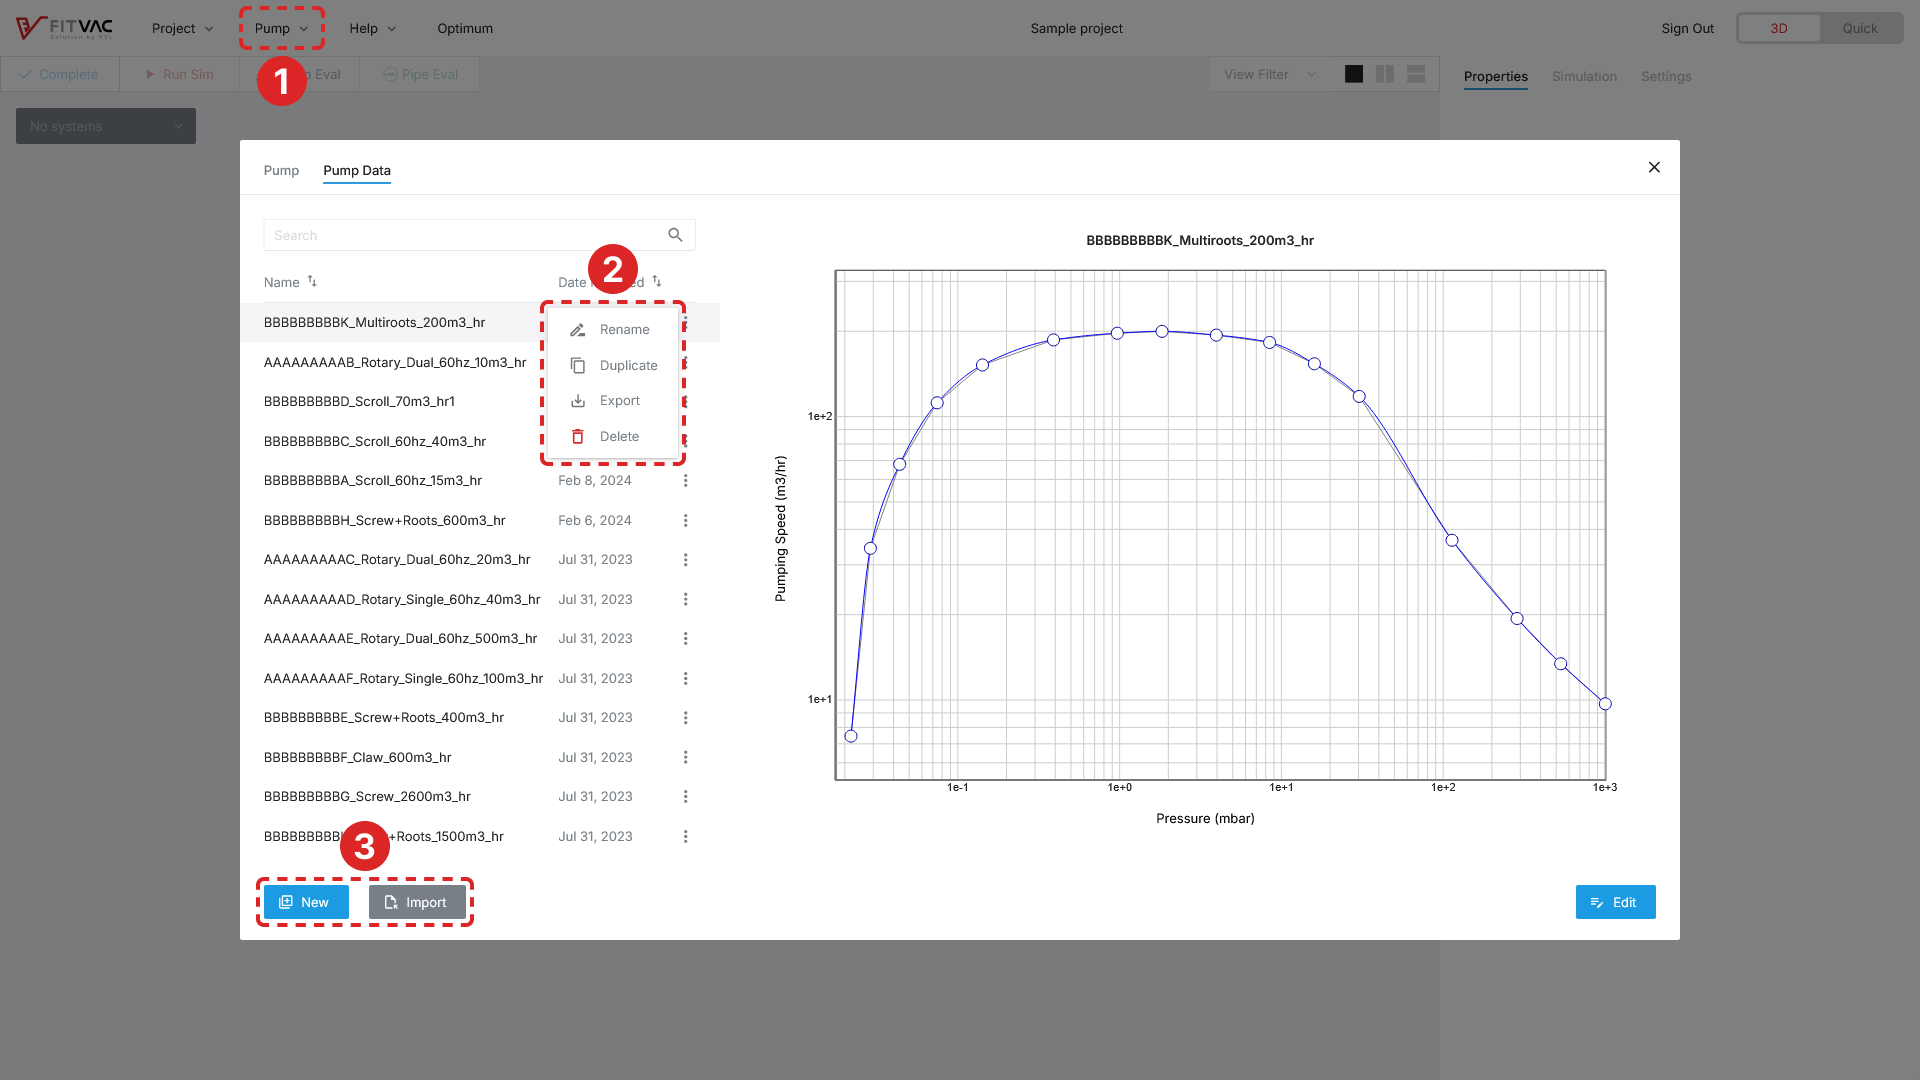Screen dimensions: 1920x1080
Task: Click the Run Sim button
Action: (x=180, y=75)
